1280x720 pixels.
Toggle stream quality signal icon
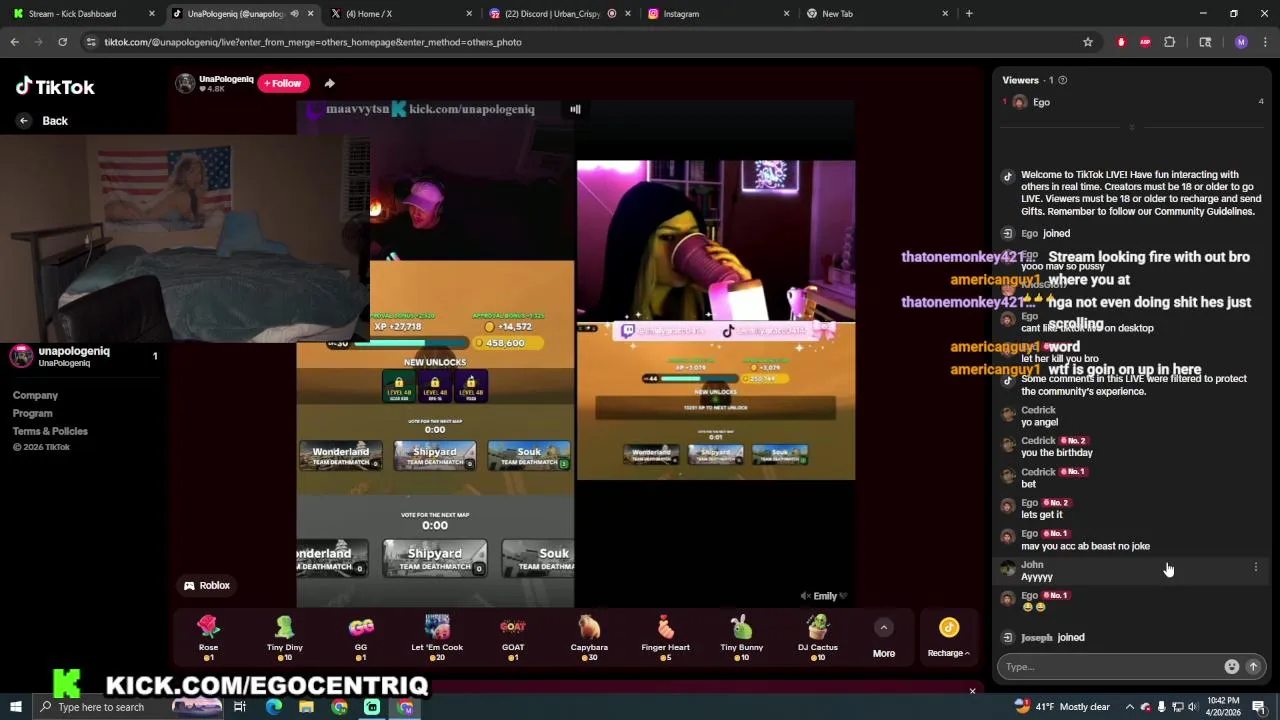coord(575,109)
